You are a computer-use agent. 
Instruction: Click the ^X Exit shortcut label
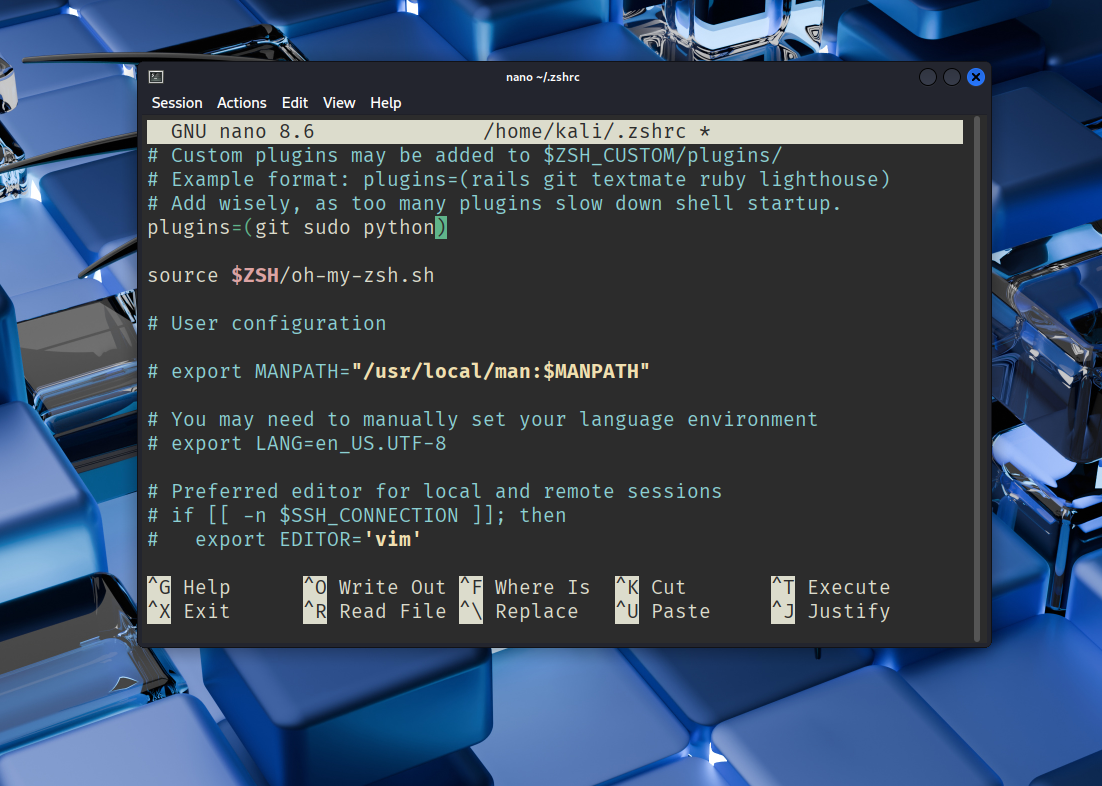coord(189,612)
